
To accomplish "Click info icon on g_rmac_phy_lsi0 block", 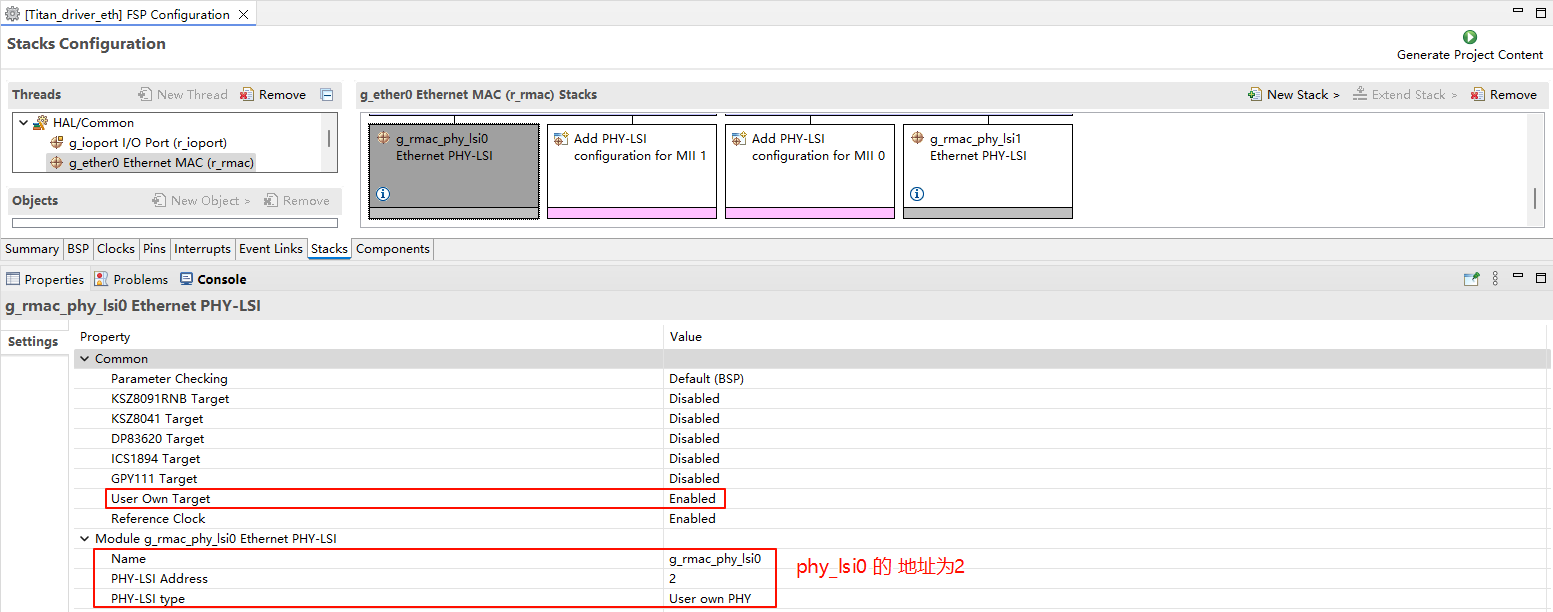I will 383,194.
